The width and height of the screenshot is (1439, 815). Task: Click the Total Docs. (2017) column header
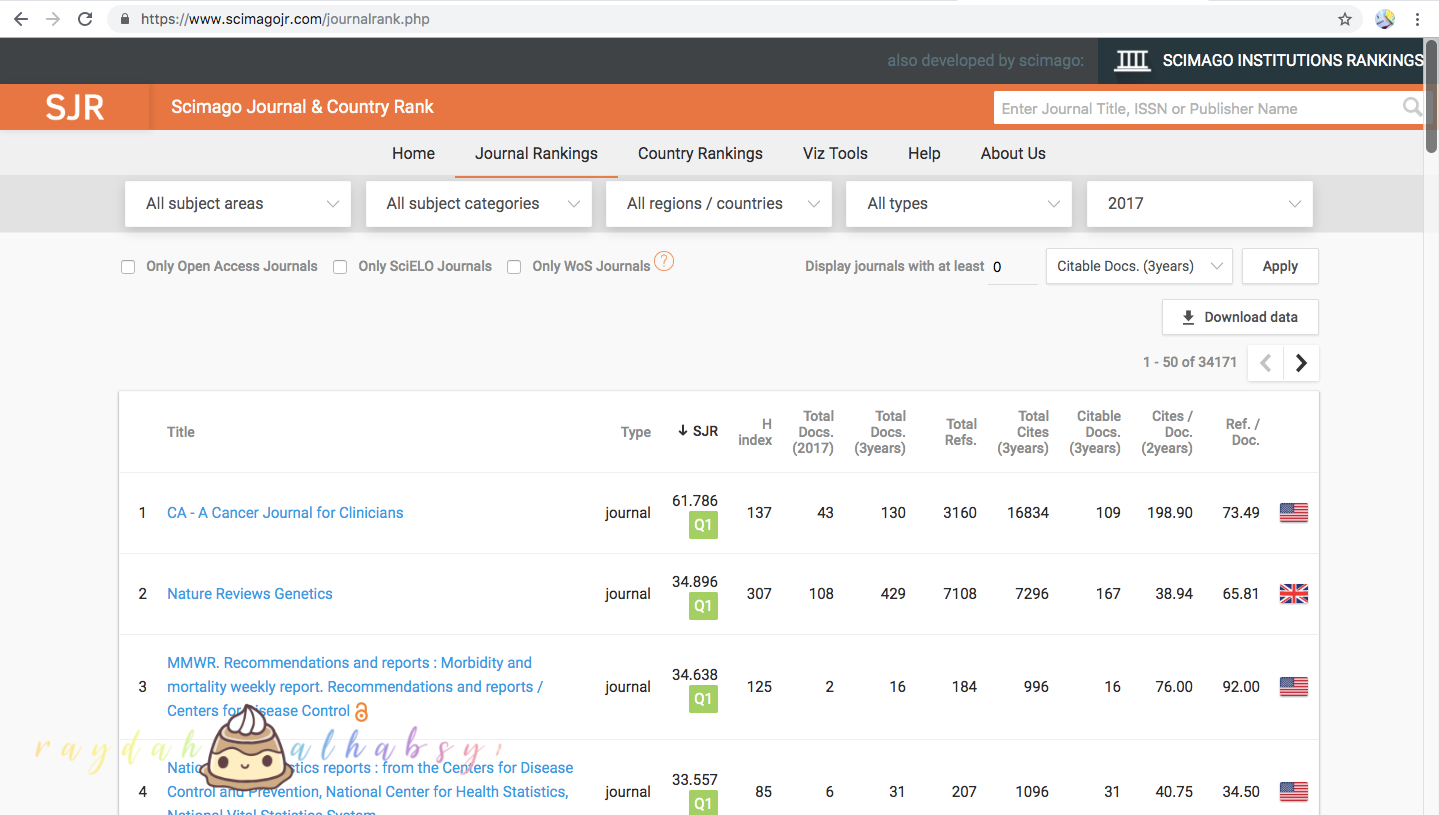point(813,432)
